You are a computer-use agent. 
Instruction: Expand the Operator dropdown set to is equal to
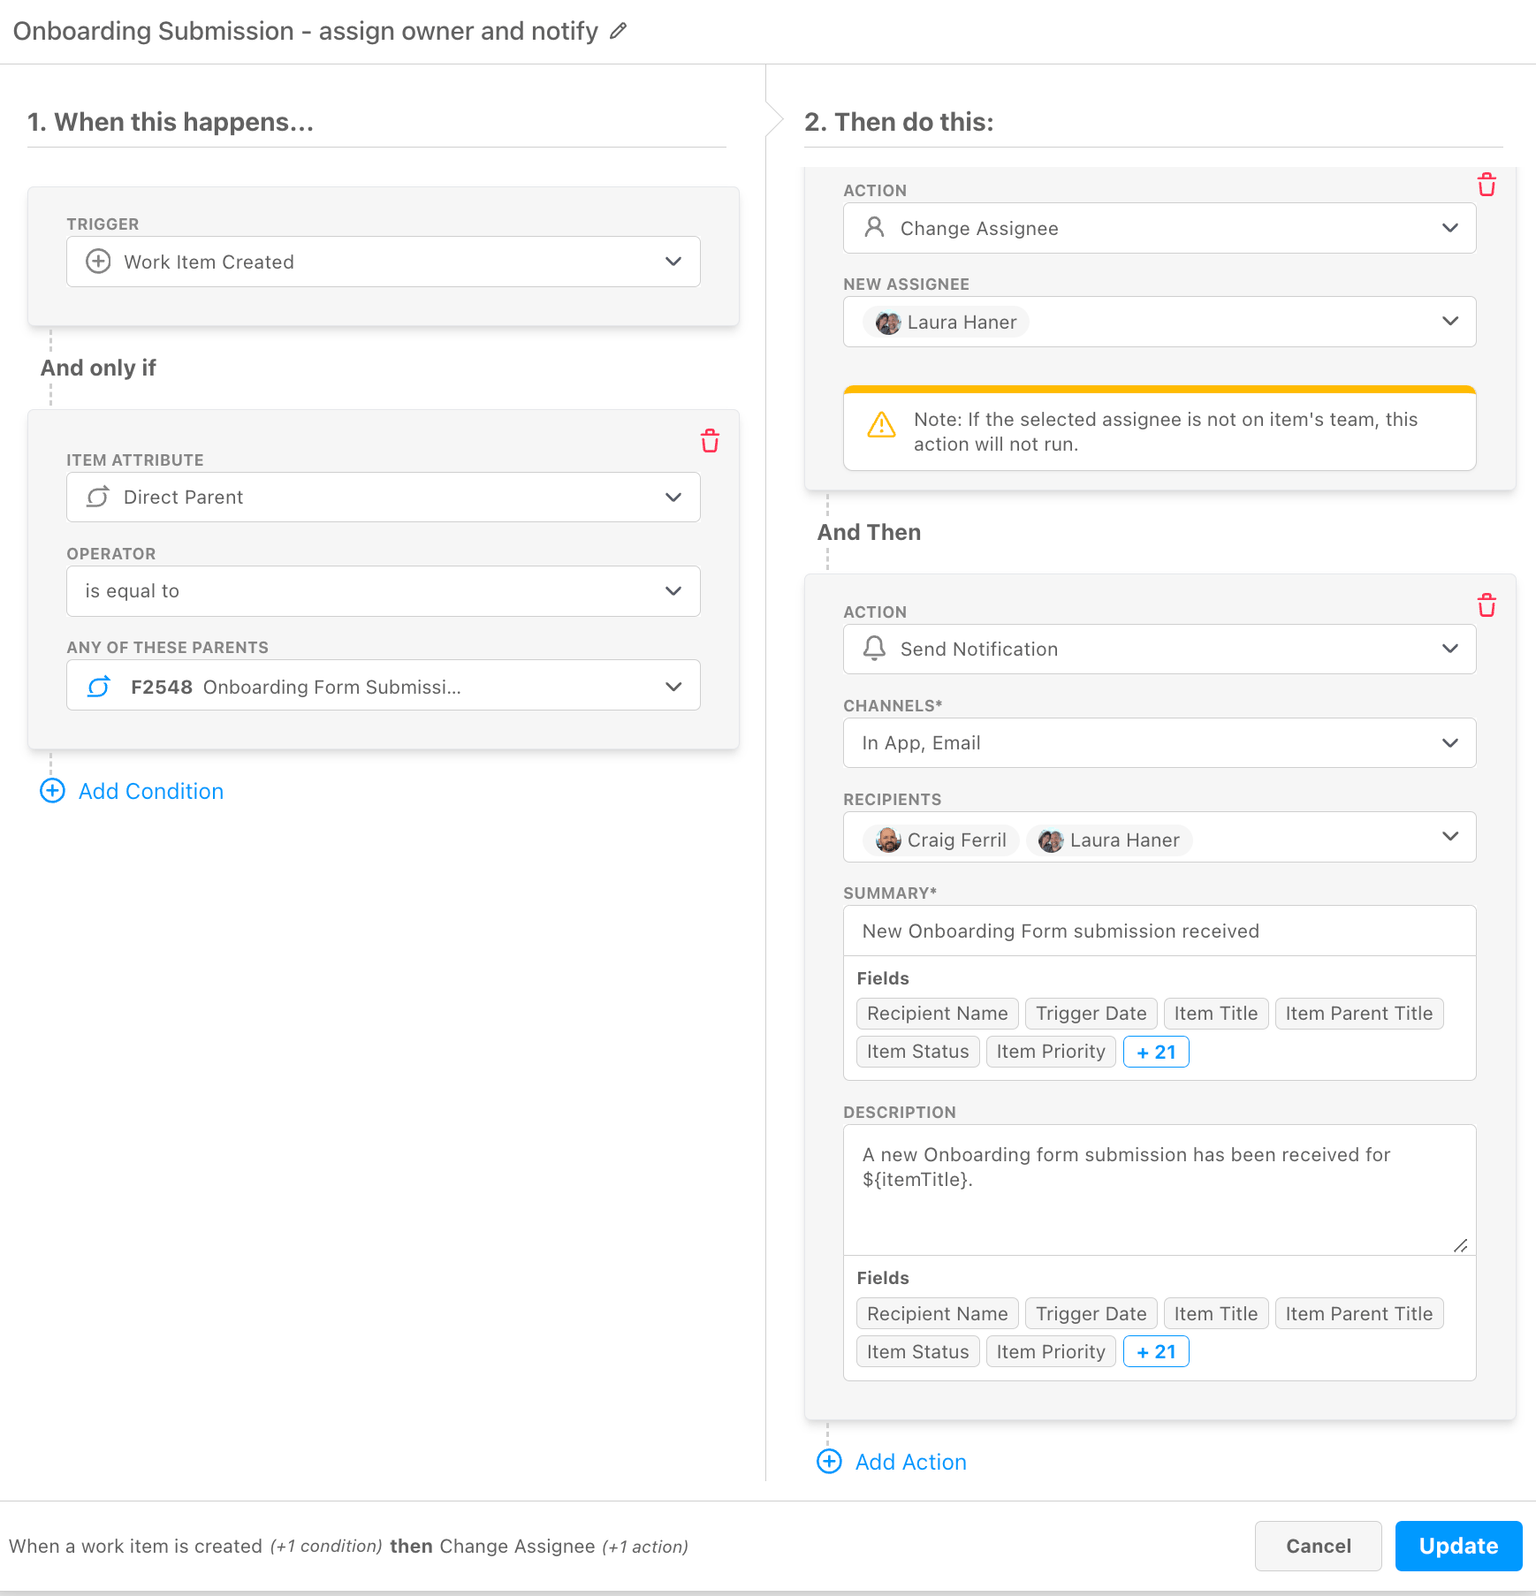383,591
